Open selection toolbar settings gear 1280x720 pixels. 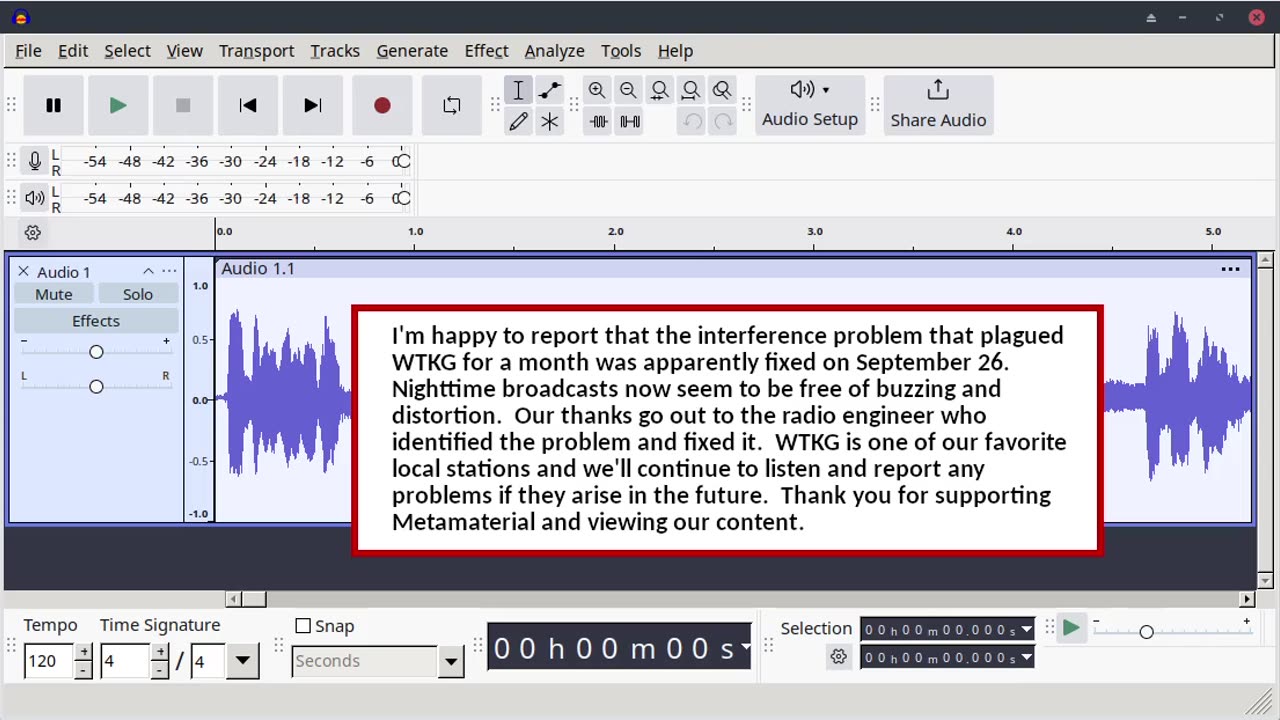(x=838, y=656)
